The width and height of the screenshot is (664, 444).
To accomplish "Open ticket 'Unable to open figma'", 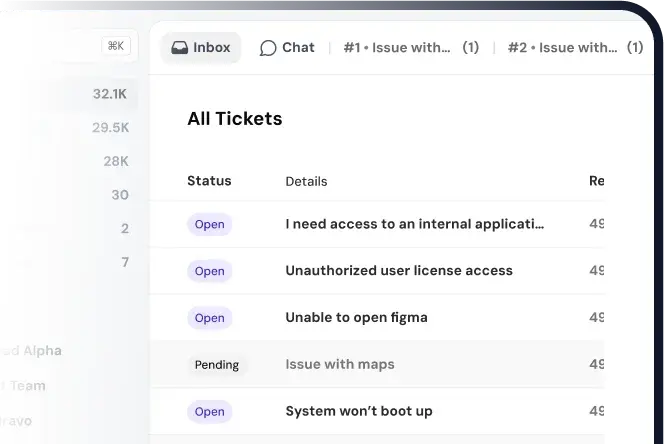I will [377, 318].
